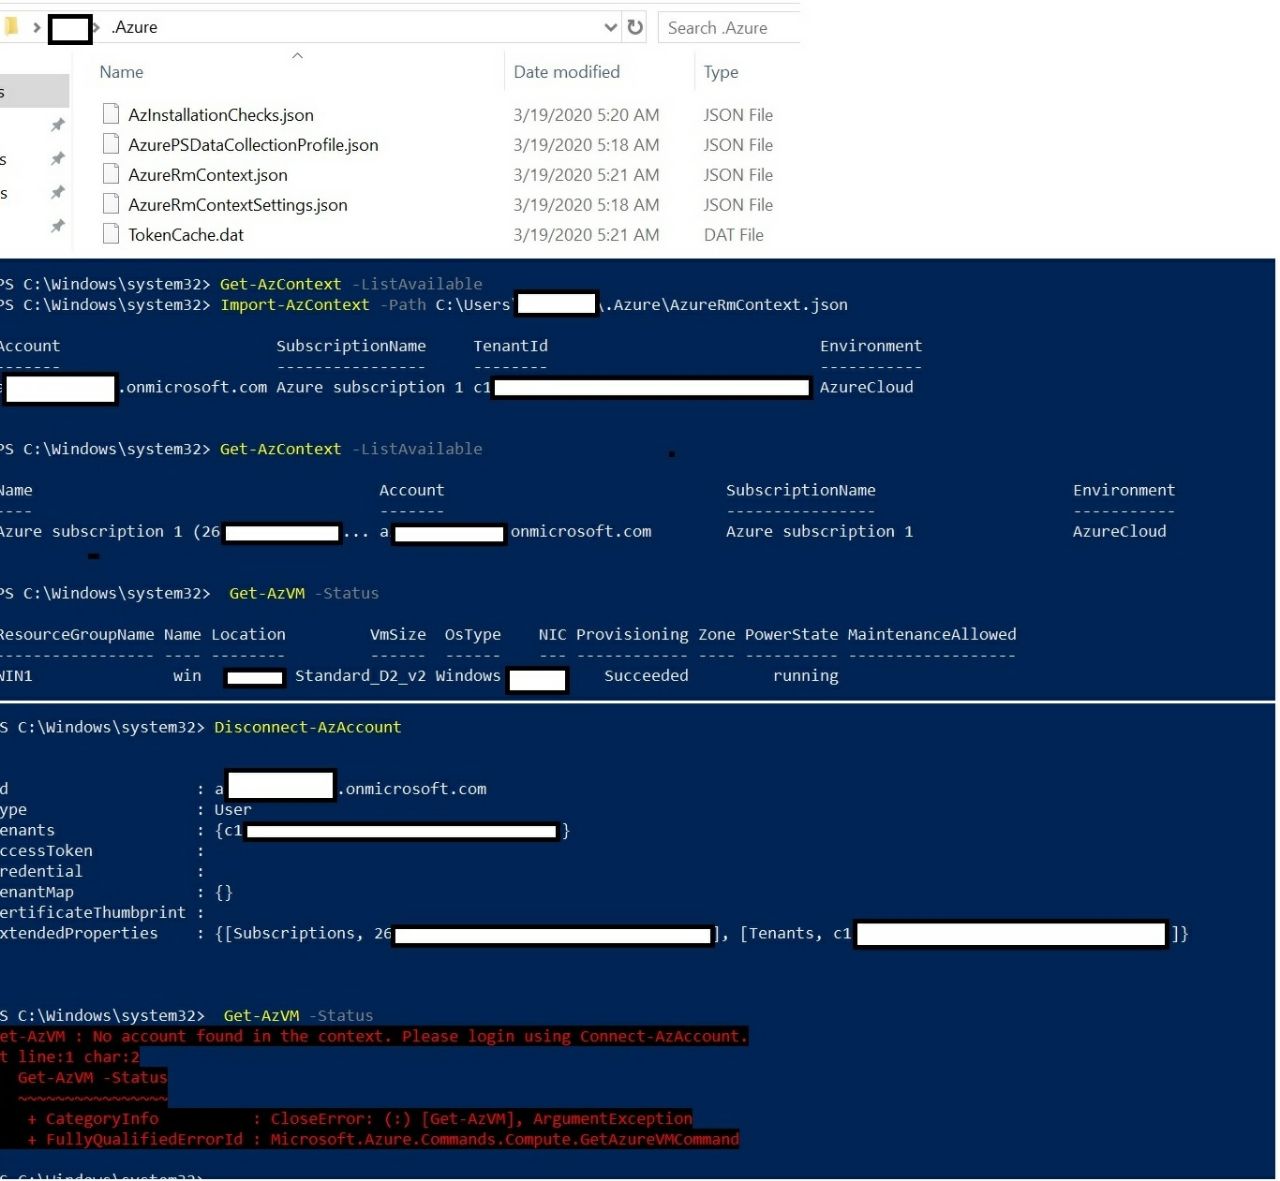Click the OsType header in PowerShell output

coord(473,634)
